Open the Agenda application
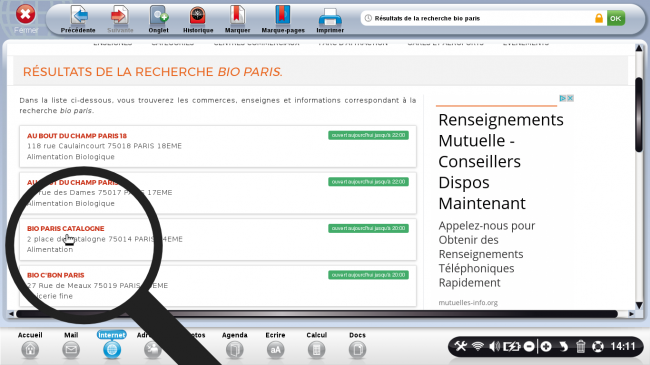Screen dimensions: 650x365 [x=235, y=345]
